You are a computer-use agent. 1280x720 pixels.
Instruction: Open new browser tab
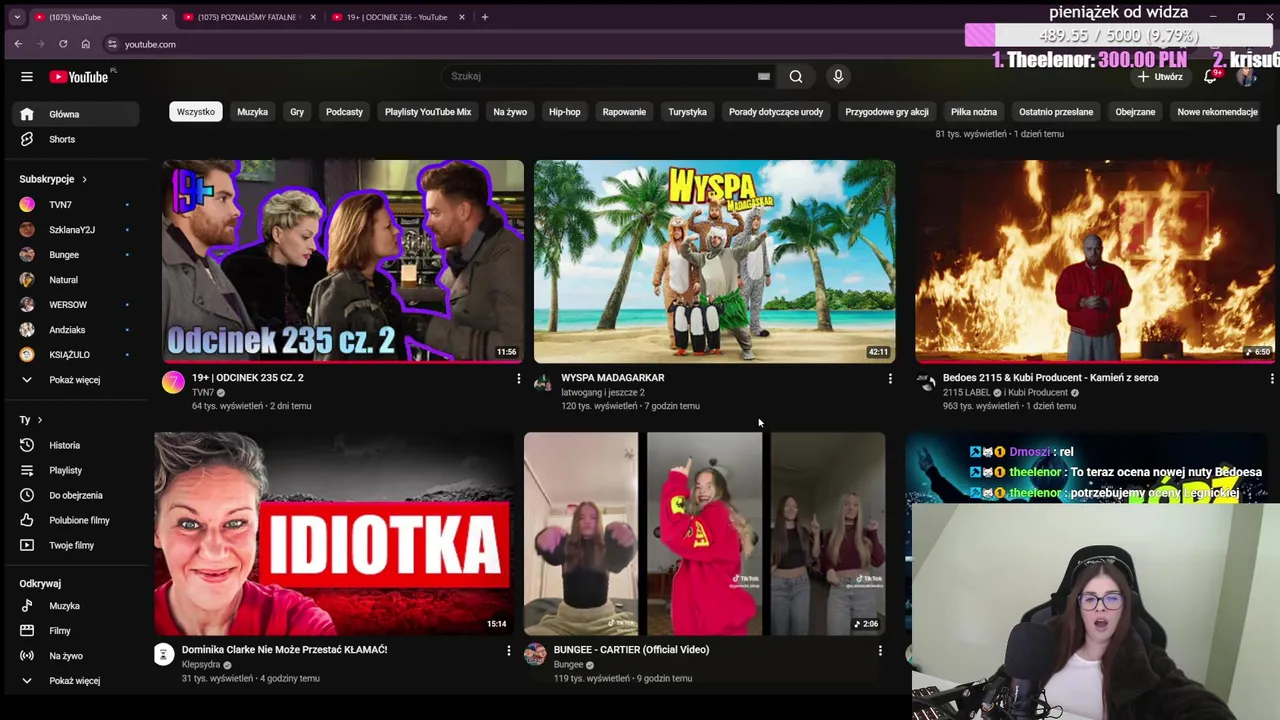(485, 17)
